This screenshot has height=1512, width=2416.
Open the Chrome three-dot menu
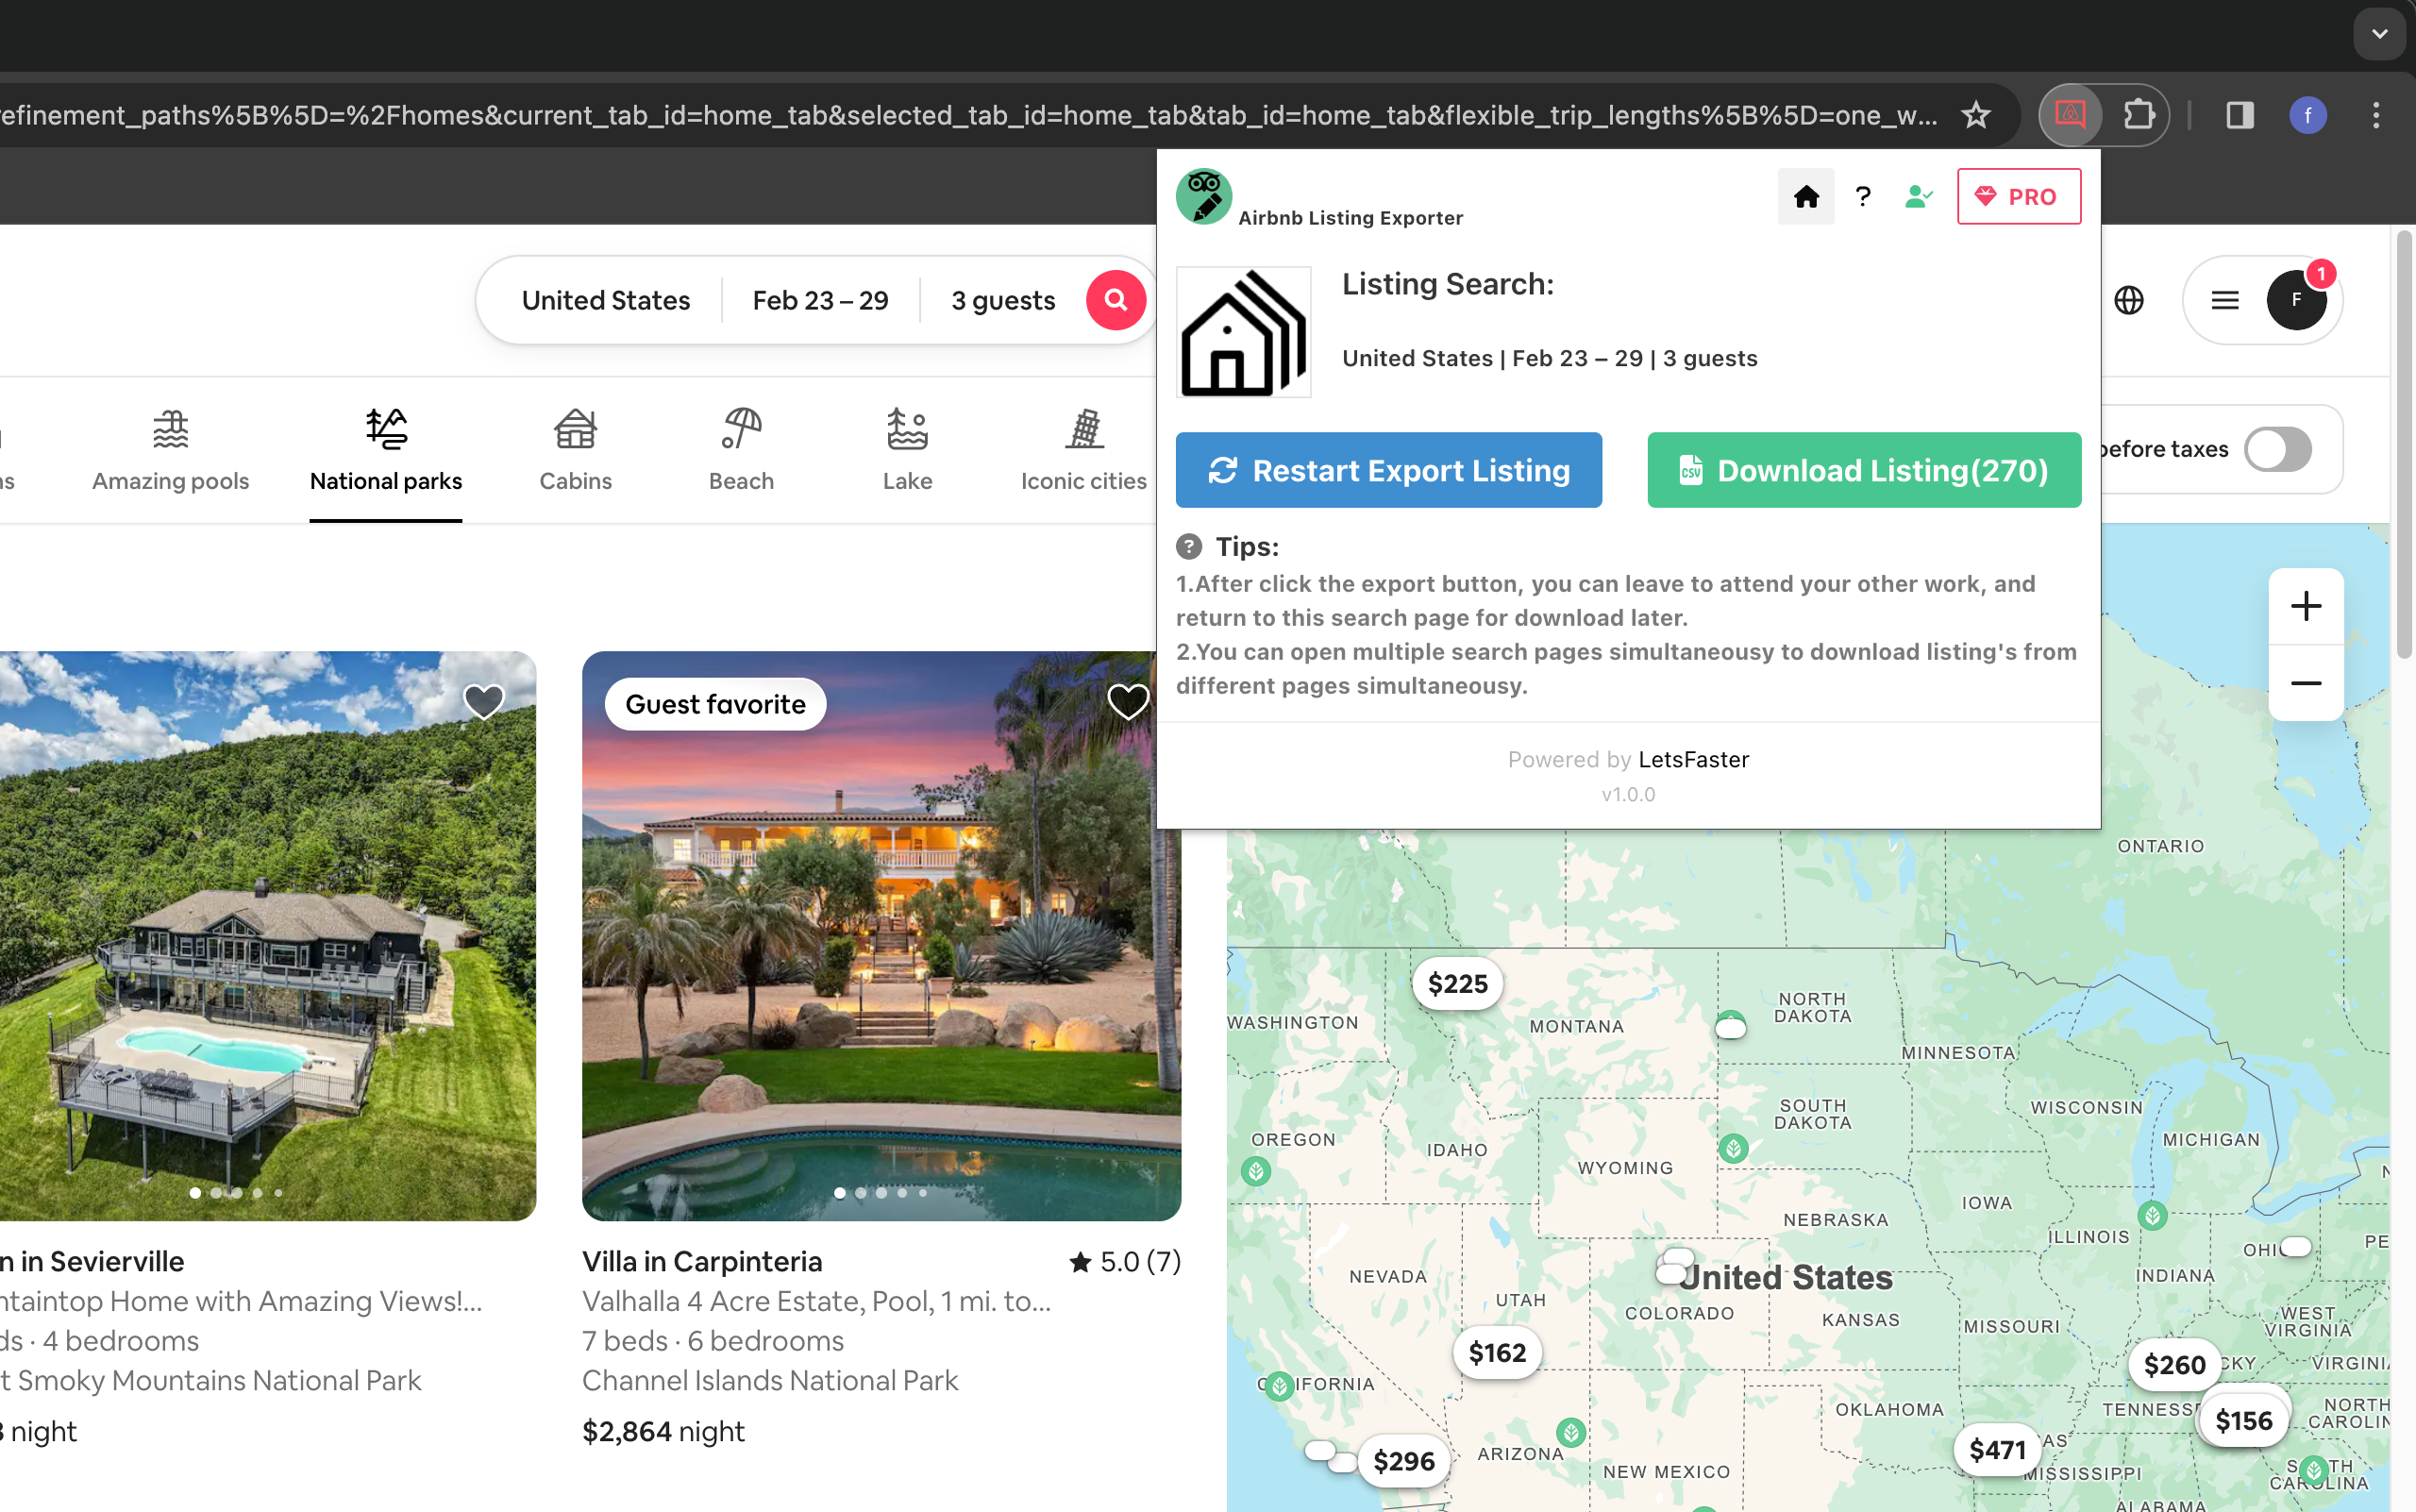(2376, 115)
